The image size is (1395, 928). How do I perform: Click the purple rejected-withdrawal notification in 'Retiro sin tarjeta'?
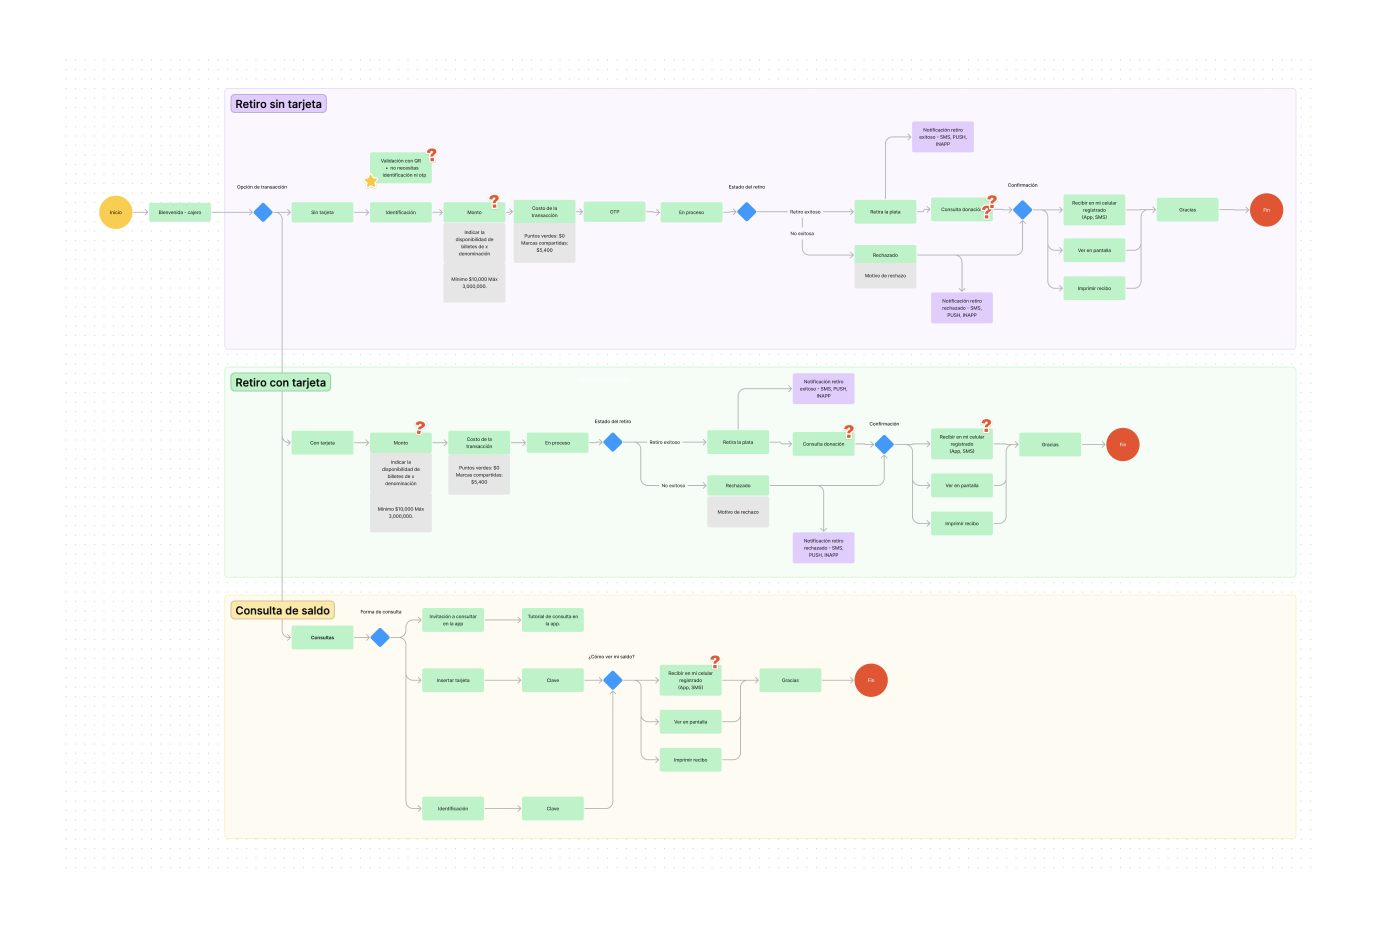click(961, 308)
